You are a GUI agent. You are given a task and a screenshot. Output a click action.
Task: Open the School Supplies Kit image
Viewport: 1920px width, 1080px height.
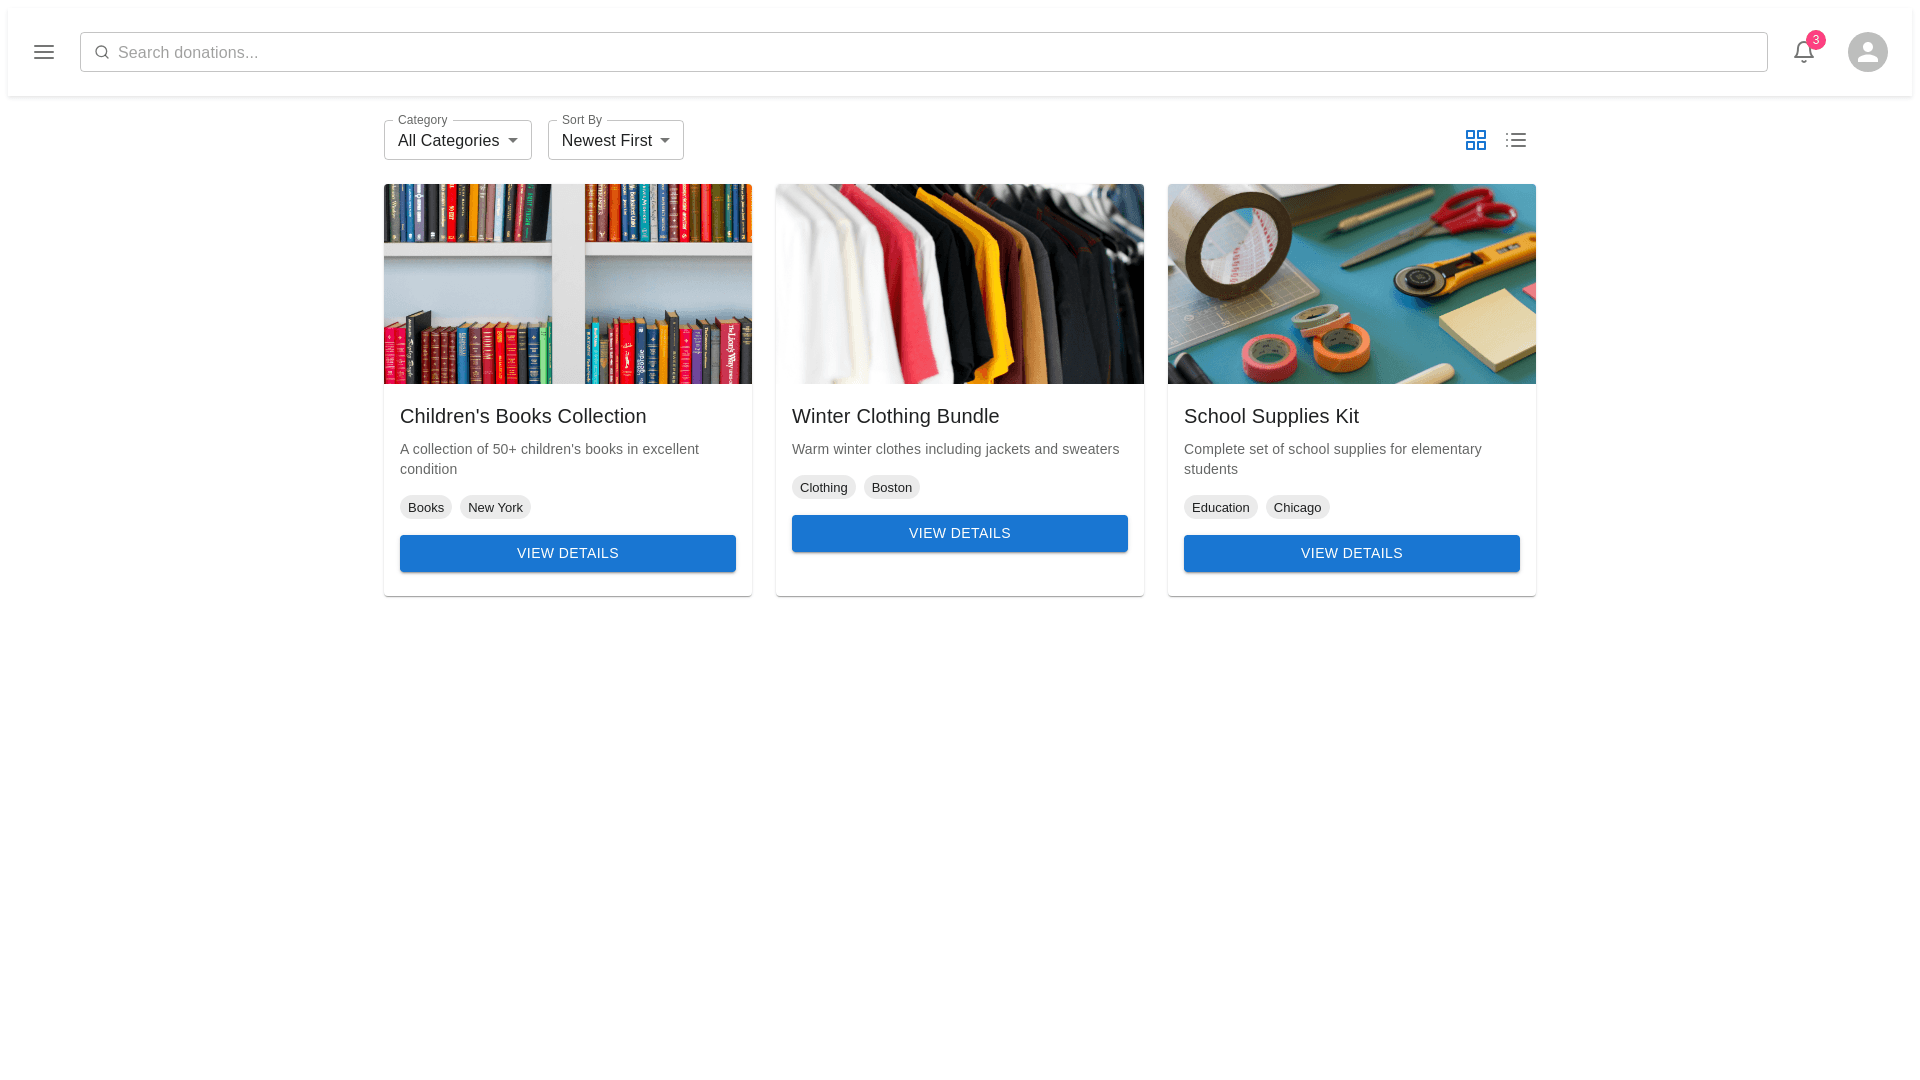click(1351, 283)
